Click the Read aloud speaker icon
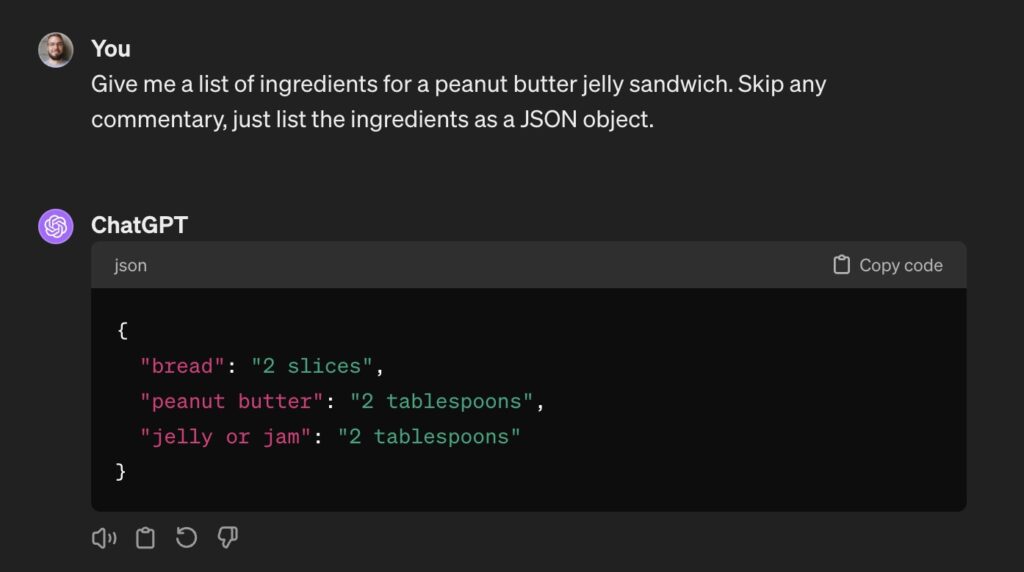The image size is (1024, 572). [x=104, y=538]
